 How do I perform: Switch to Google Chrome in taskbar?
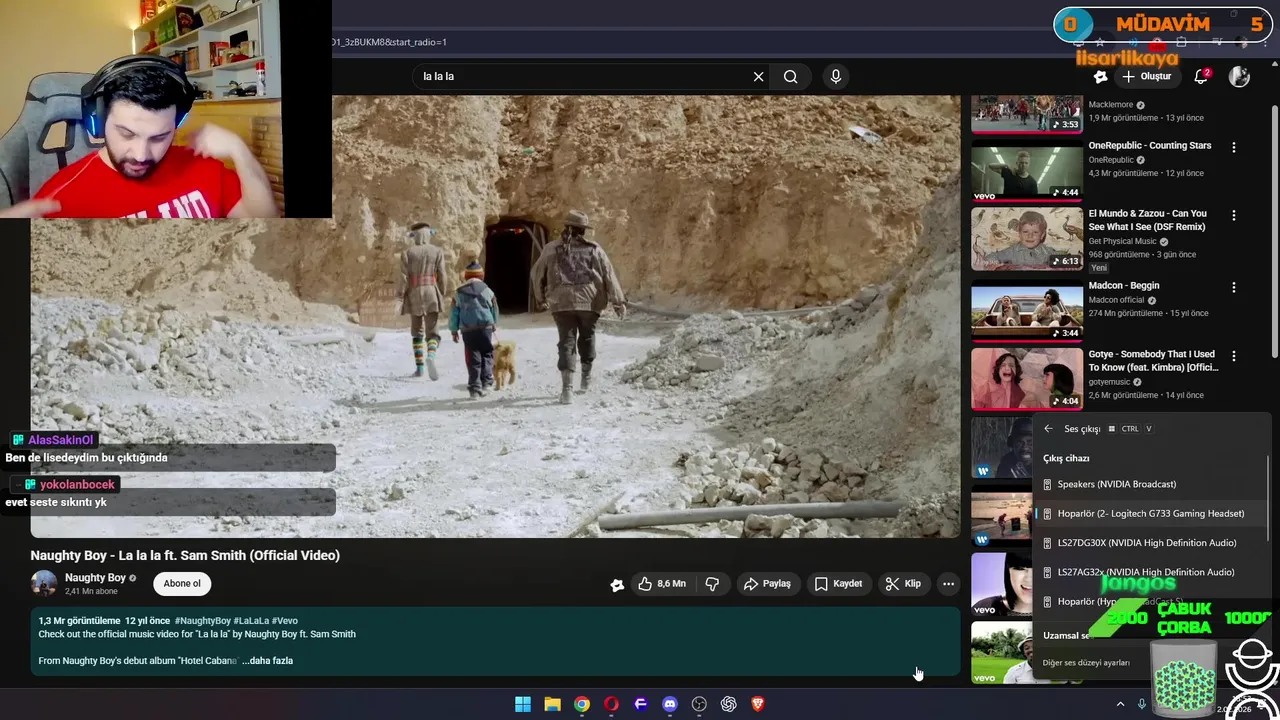click(582, 704)
